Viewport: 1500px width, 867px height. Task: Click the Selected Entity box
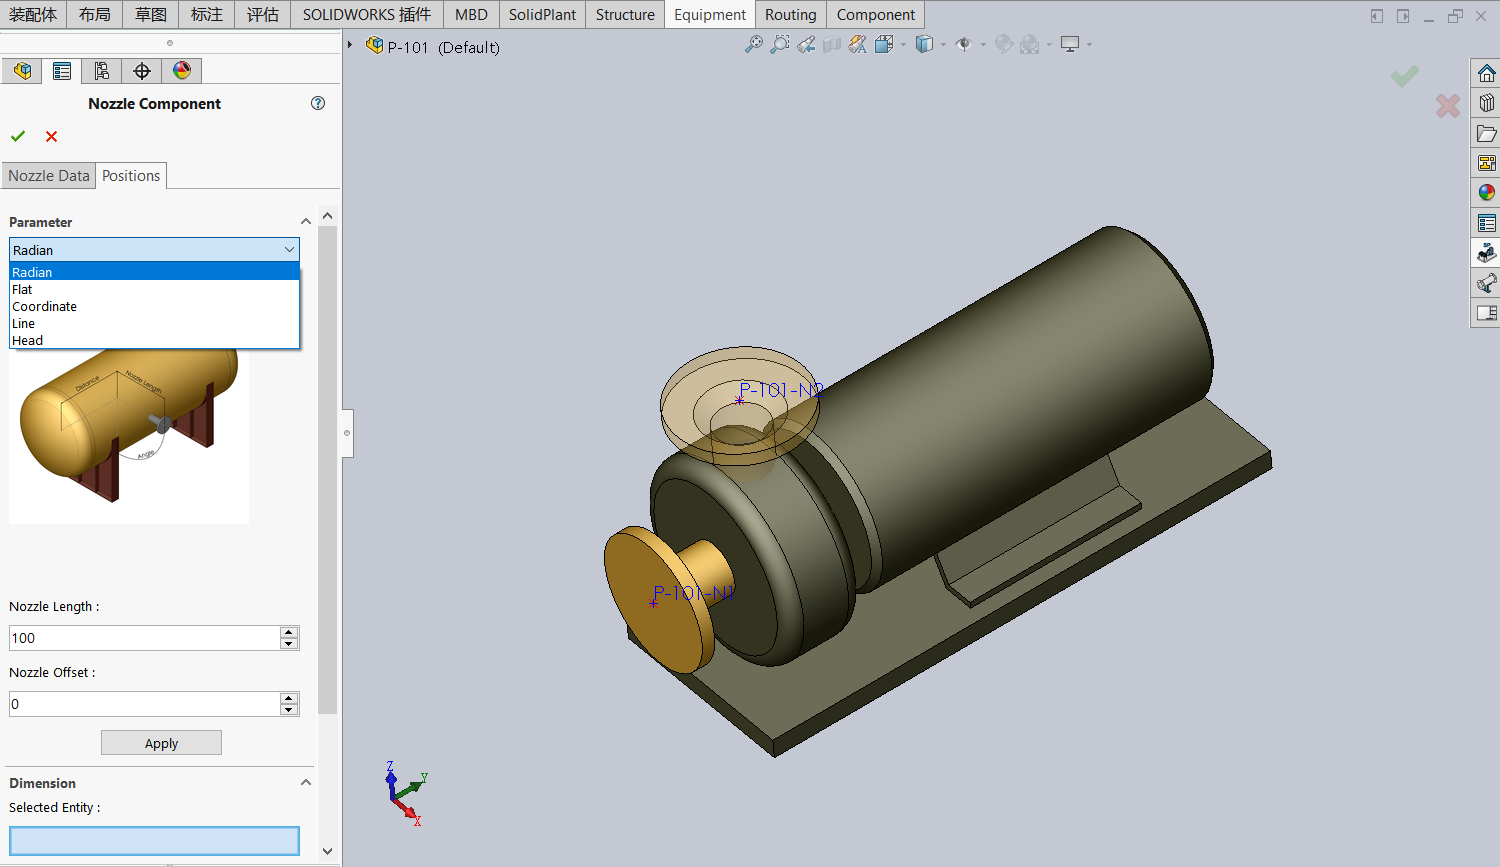[x=154, y=840]
